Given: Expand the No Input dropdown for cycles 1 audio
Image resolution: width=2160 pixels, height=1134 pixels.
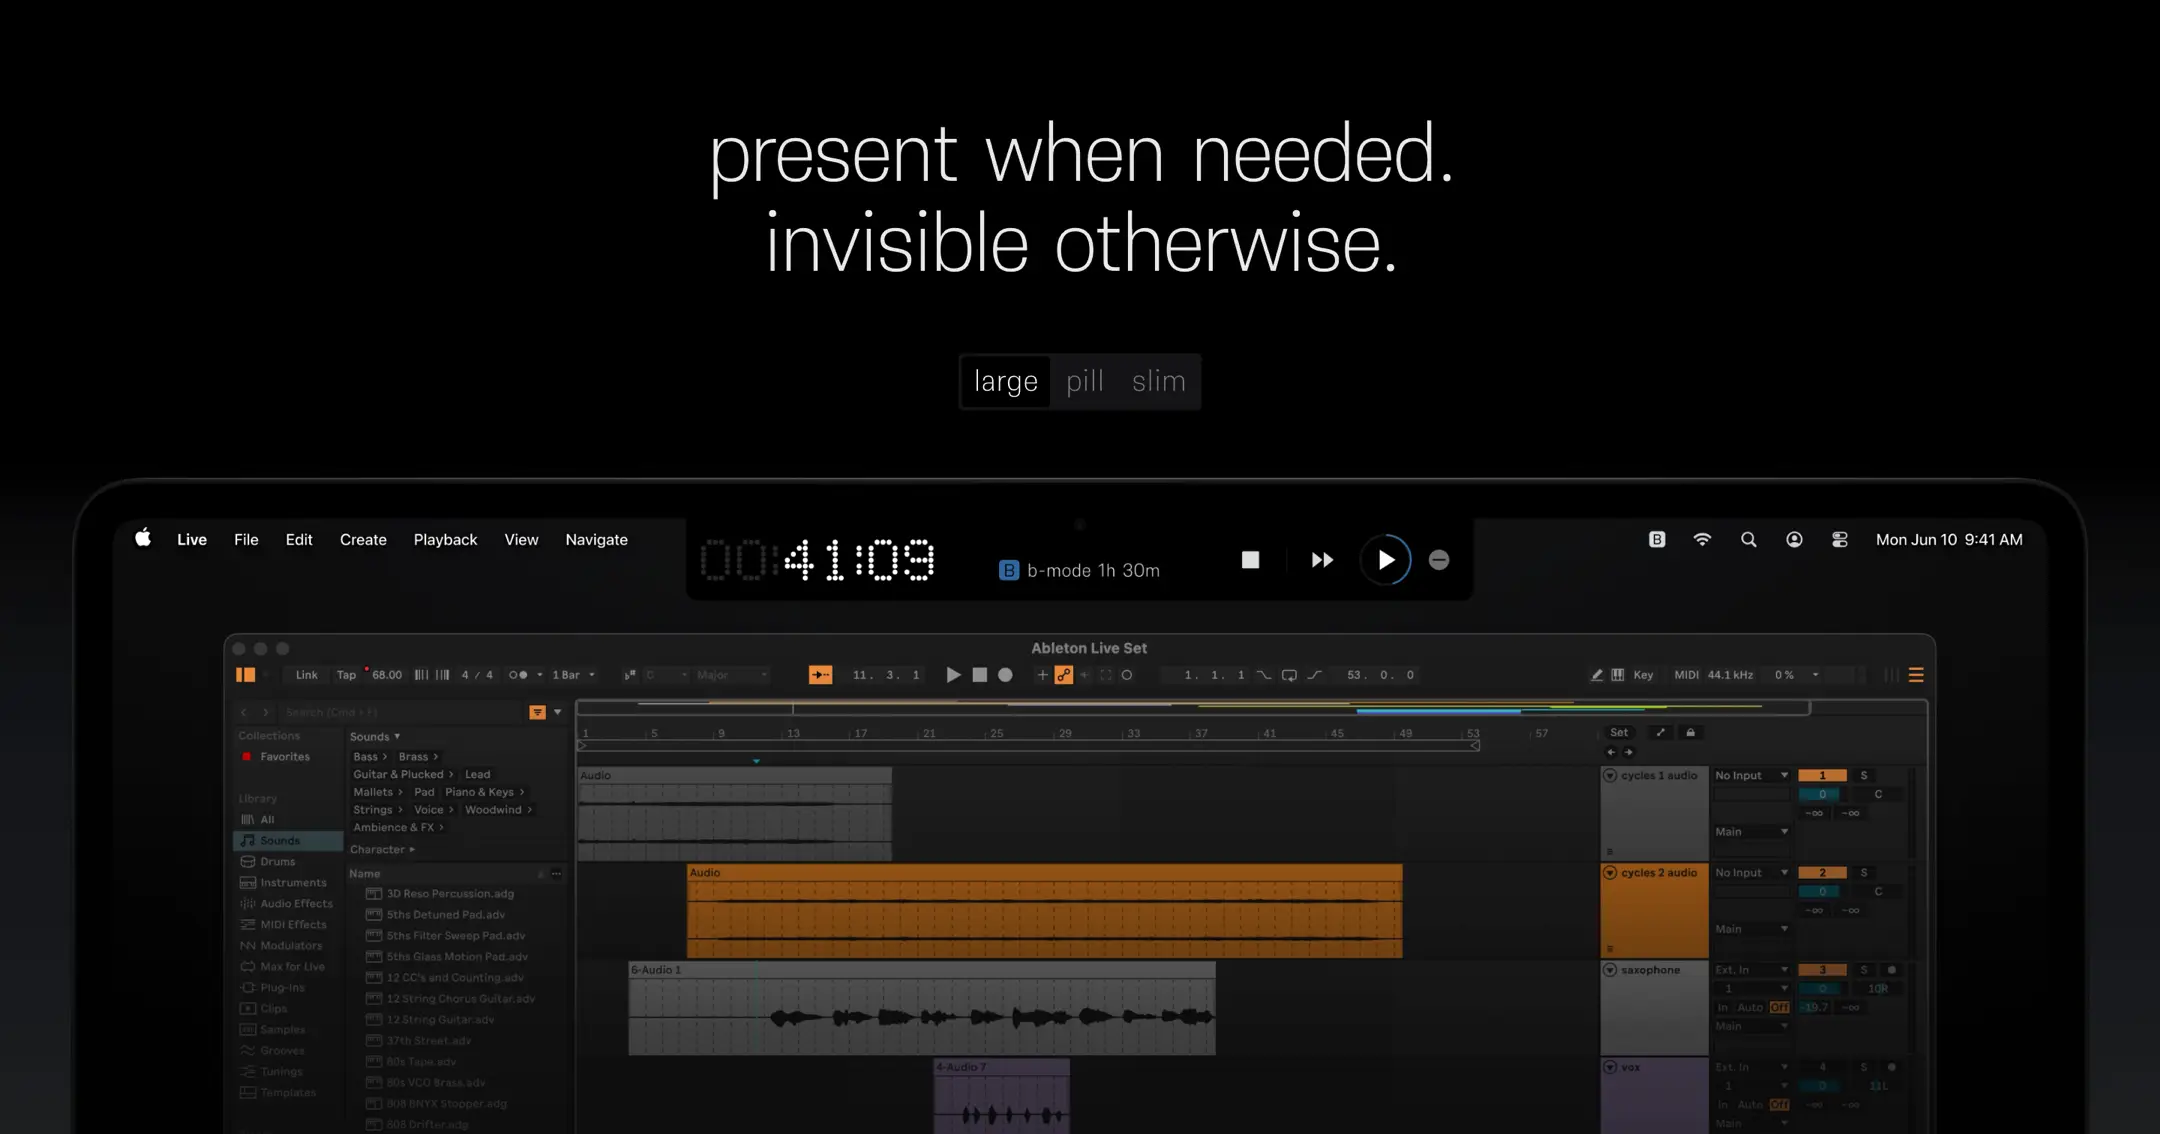Looking at the screenshot, I should pyautogui.click(x=1751, y=775).
